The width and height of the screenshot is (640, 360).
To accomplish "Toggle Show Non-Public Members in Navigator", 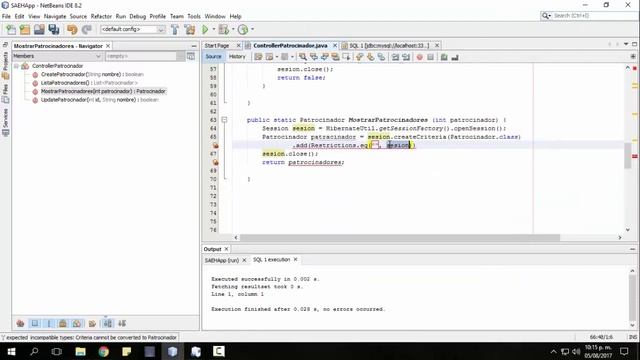I will pos(63,323).
